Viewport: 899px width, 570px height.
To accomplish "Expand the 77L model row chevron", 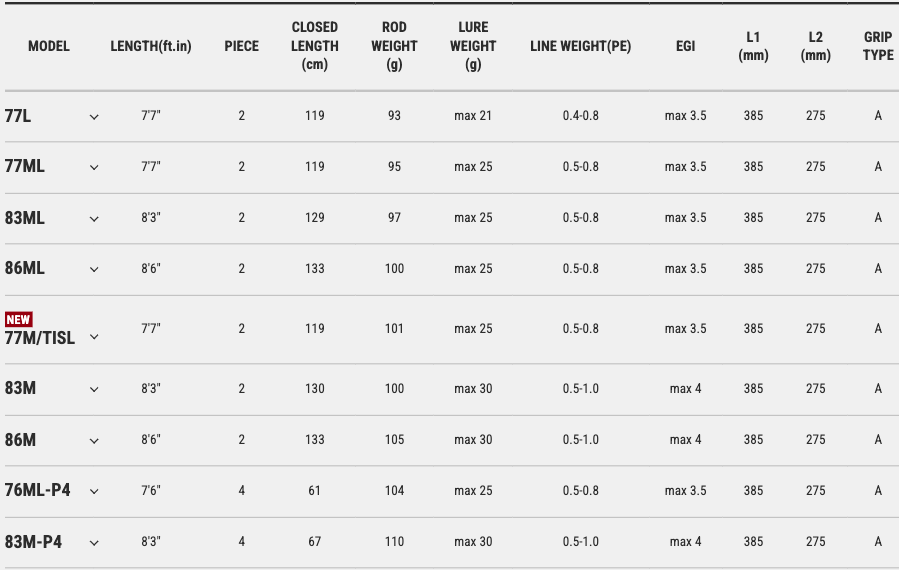I will 94,117.
